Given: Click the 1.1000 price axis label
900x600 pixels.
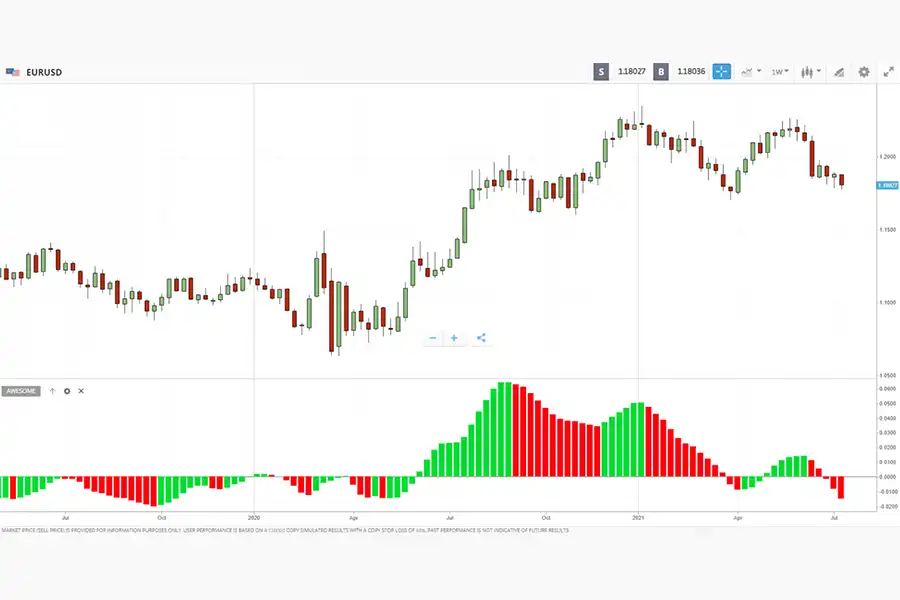Looking at the screenshot, I should [887, 303].
